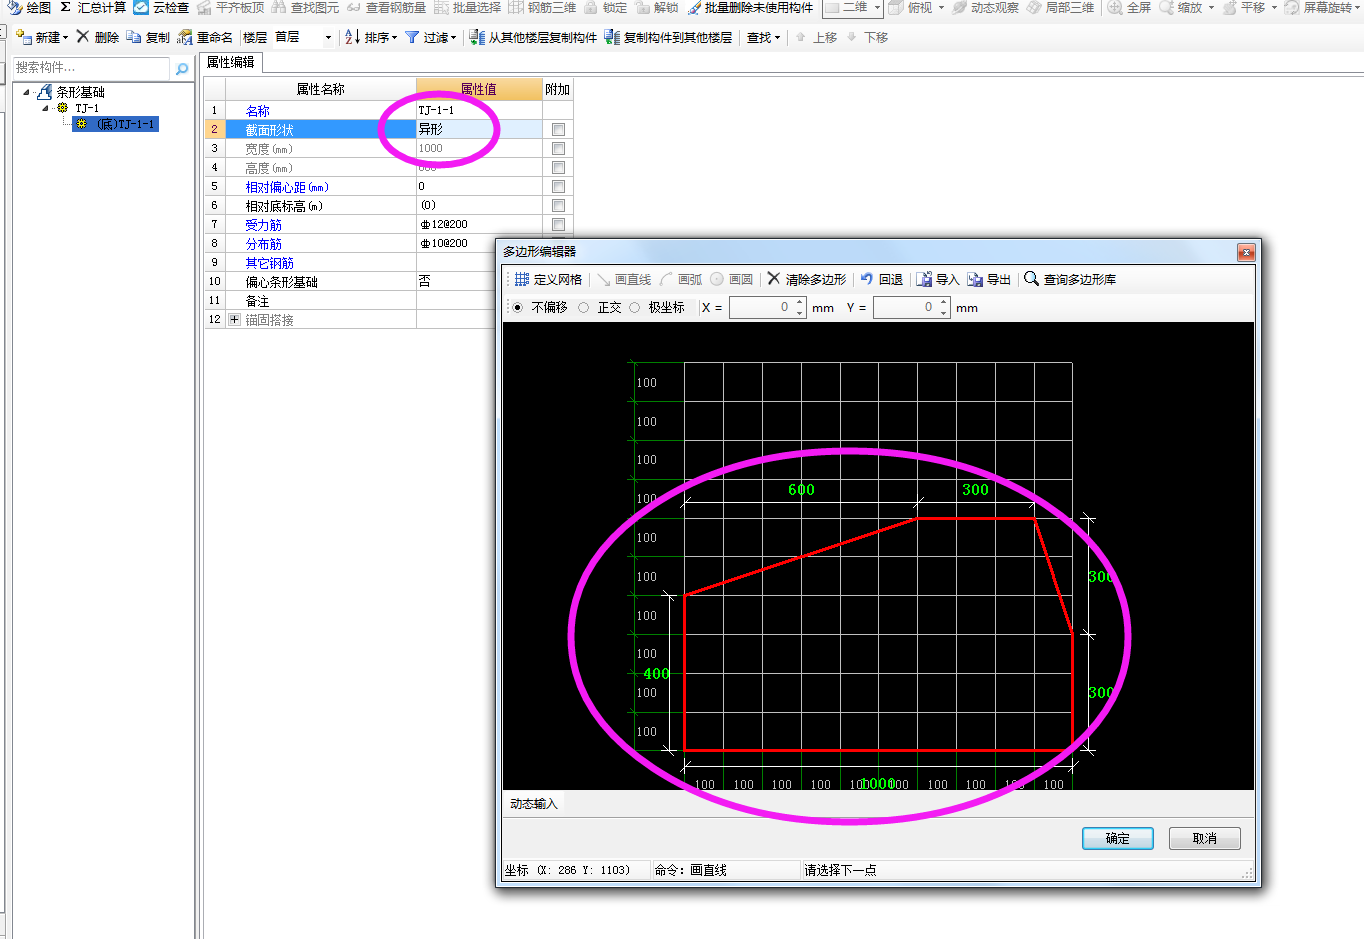
Task: Click the 重命名 rename icon
Action: (x=185, y=37)
